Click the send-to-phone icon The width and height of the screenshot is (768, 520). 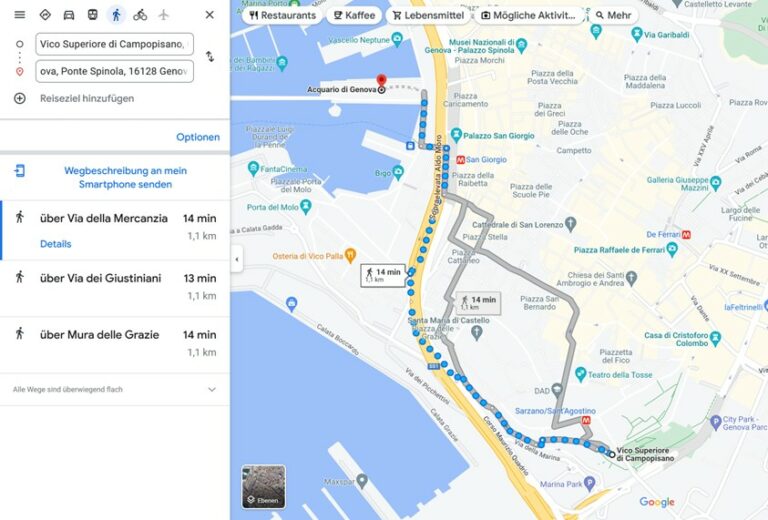point(20,171)
